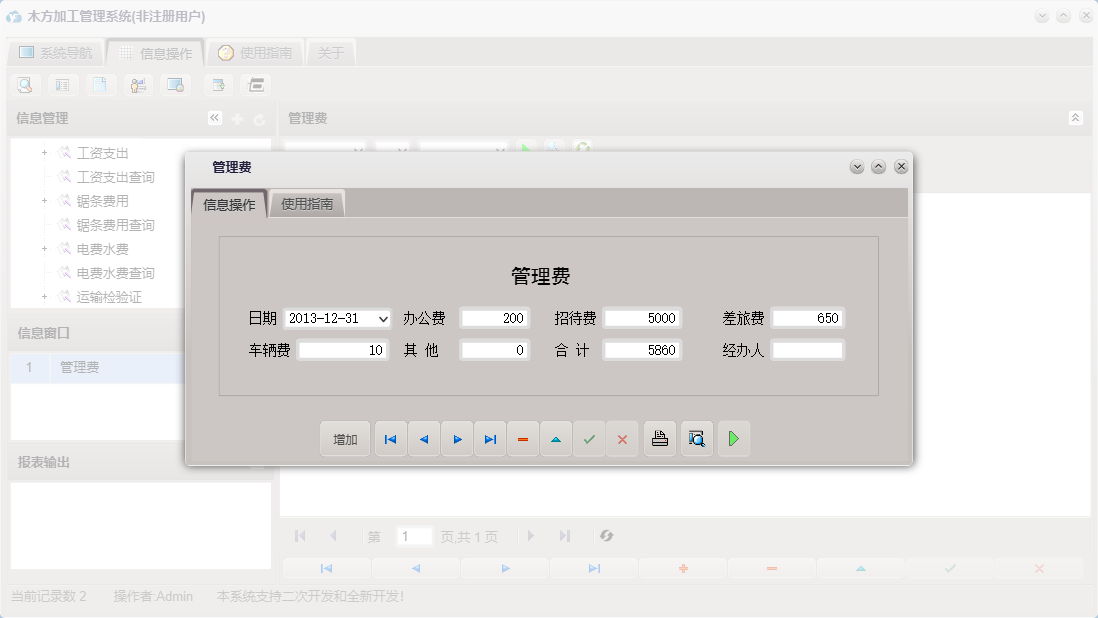The height and width of the screenshot is (618, 1098).
Task: Print the current 管理费 record
Action: point(659,438)
